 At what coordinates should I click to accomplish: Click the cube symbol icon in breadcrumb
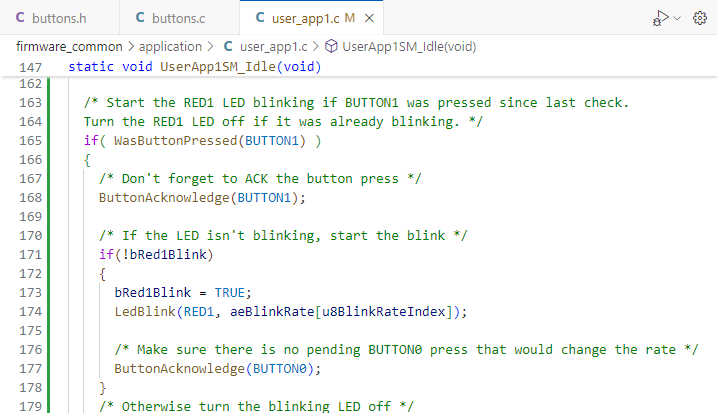pyautogui.click(x=331, y=46)
